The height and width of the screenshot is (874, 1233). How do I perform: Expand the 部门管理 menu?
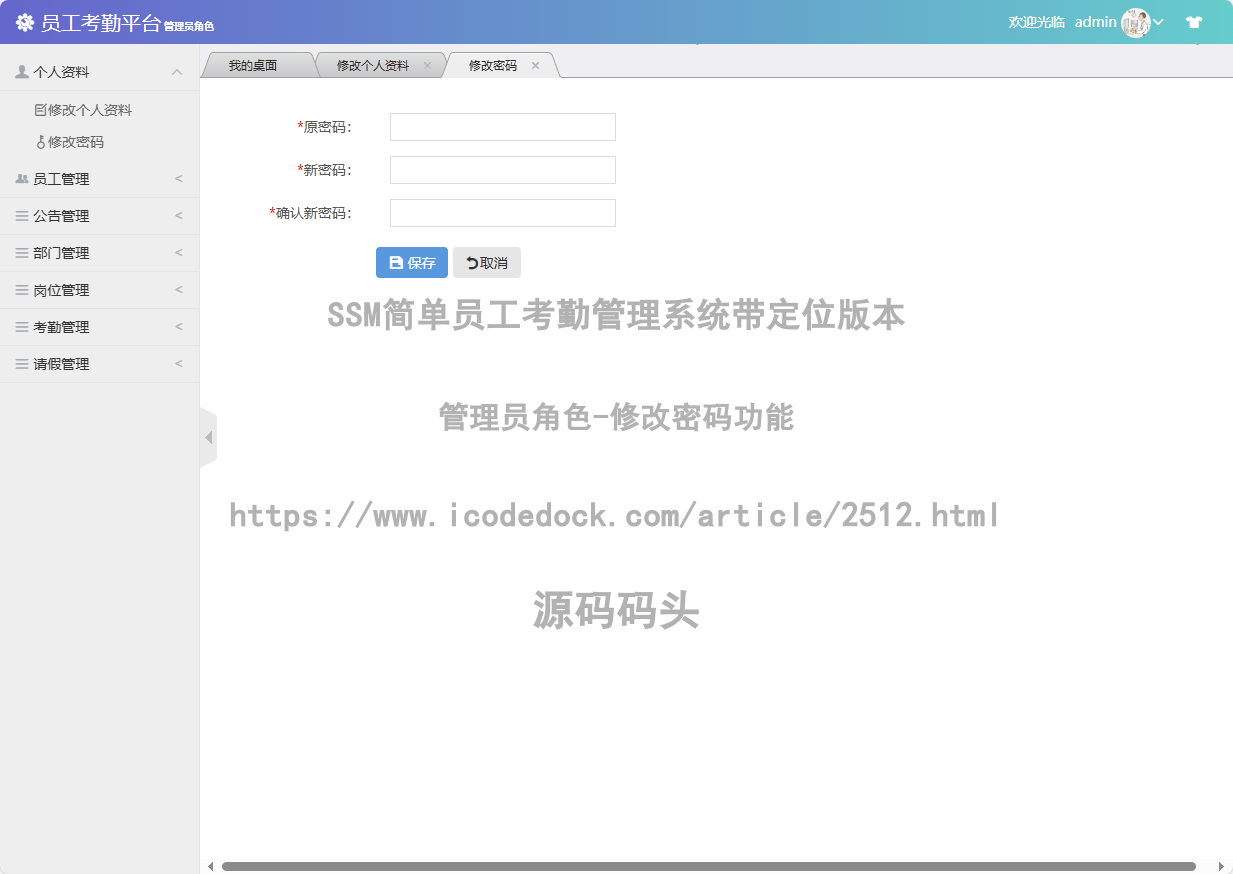click(x=100, y=253)
